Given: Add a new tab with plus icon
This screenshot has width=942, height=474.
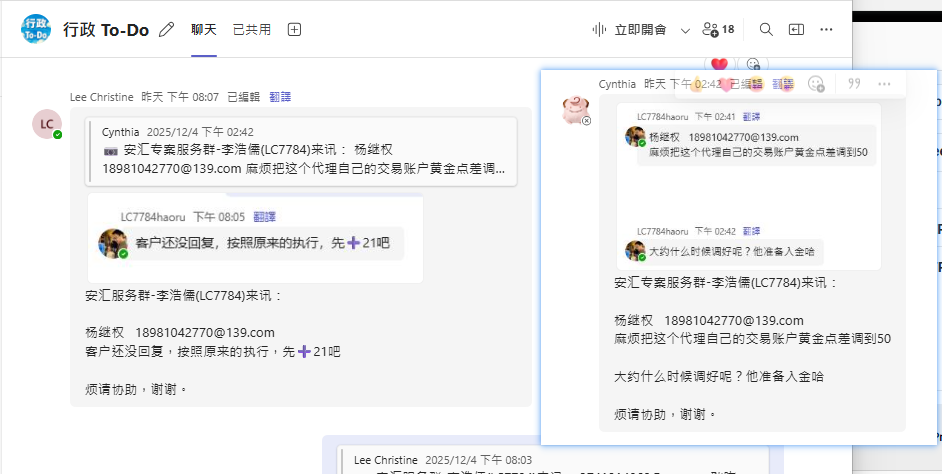Looking at the screenshot, I should coord(294,29).
